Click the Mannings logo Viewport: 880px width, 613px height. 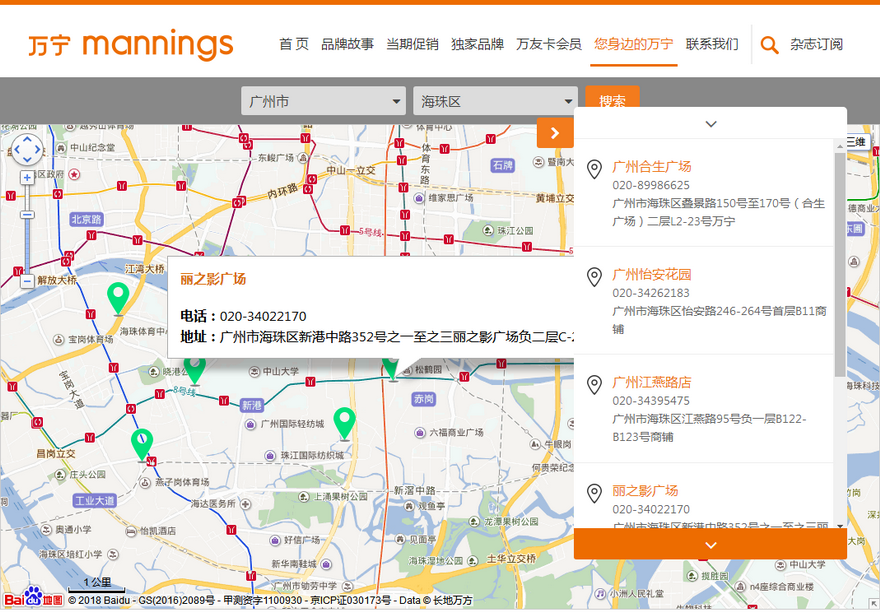(x=131, y=44)
